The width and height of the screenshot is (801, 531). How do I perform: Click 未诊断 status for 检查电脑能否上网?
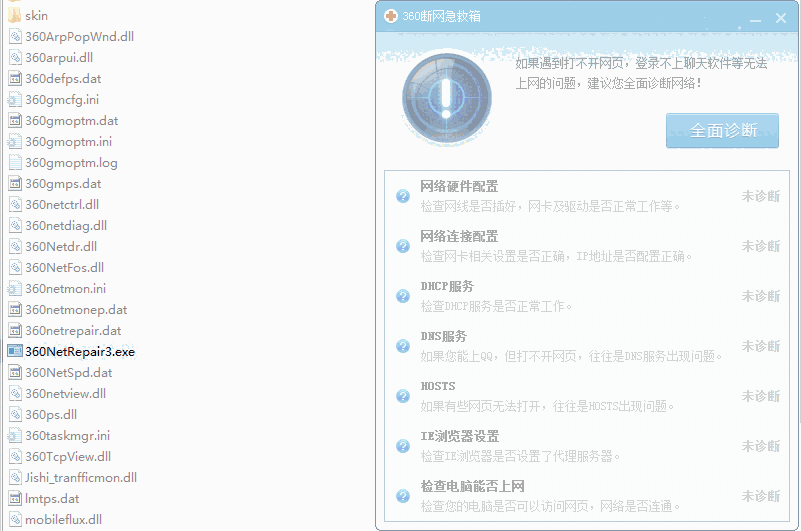click(x=761, y=496)
